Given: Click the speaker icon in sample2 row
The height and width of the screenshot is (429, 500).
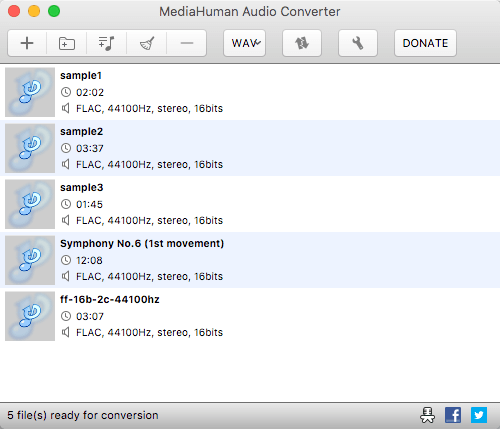Looking at the screenshot, I should click(66, 164).
